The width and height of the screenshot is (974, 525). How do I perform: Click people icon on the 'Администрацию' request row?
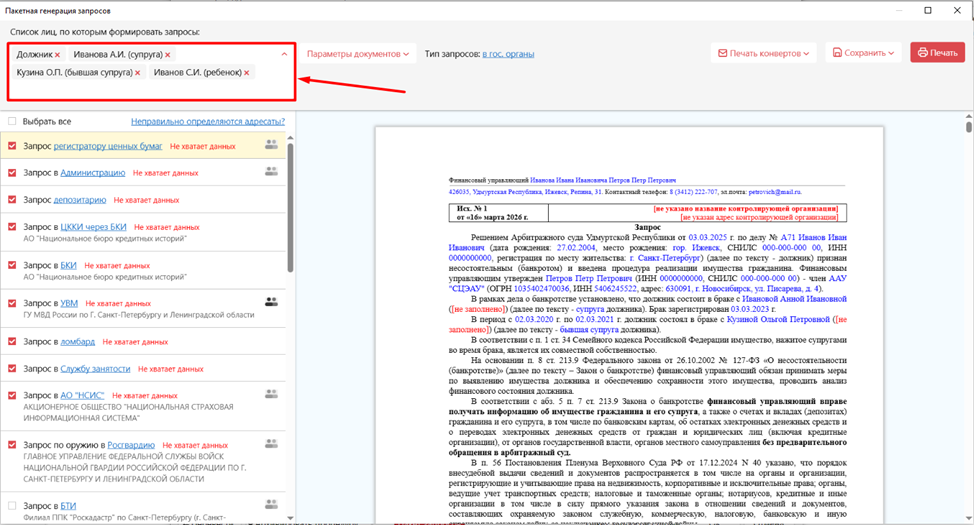271,172
